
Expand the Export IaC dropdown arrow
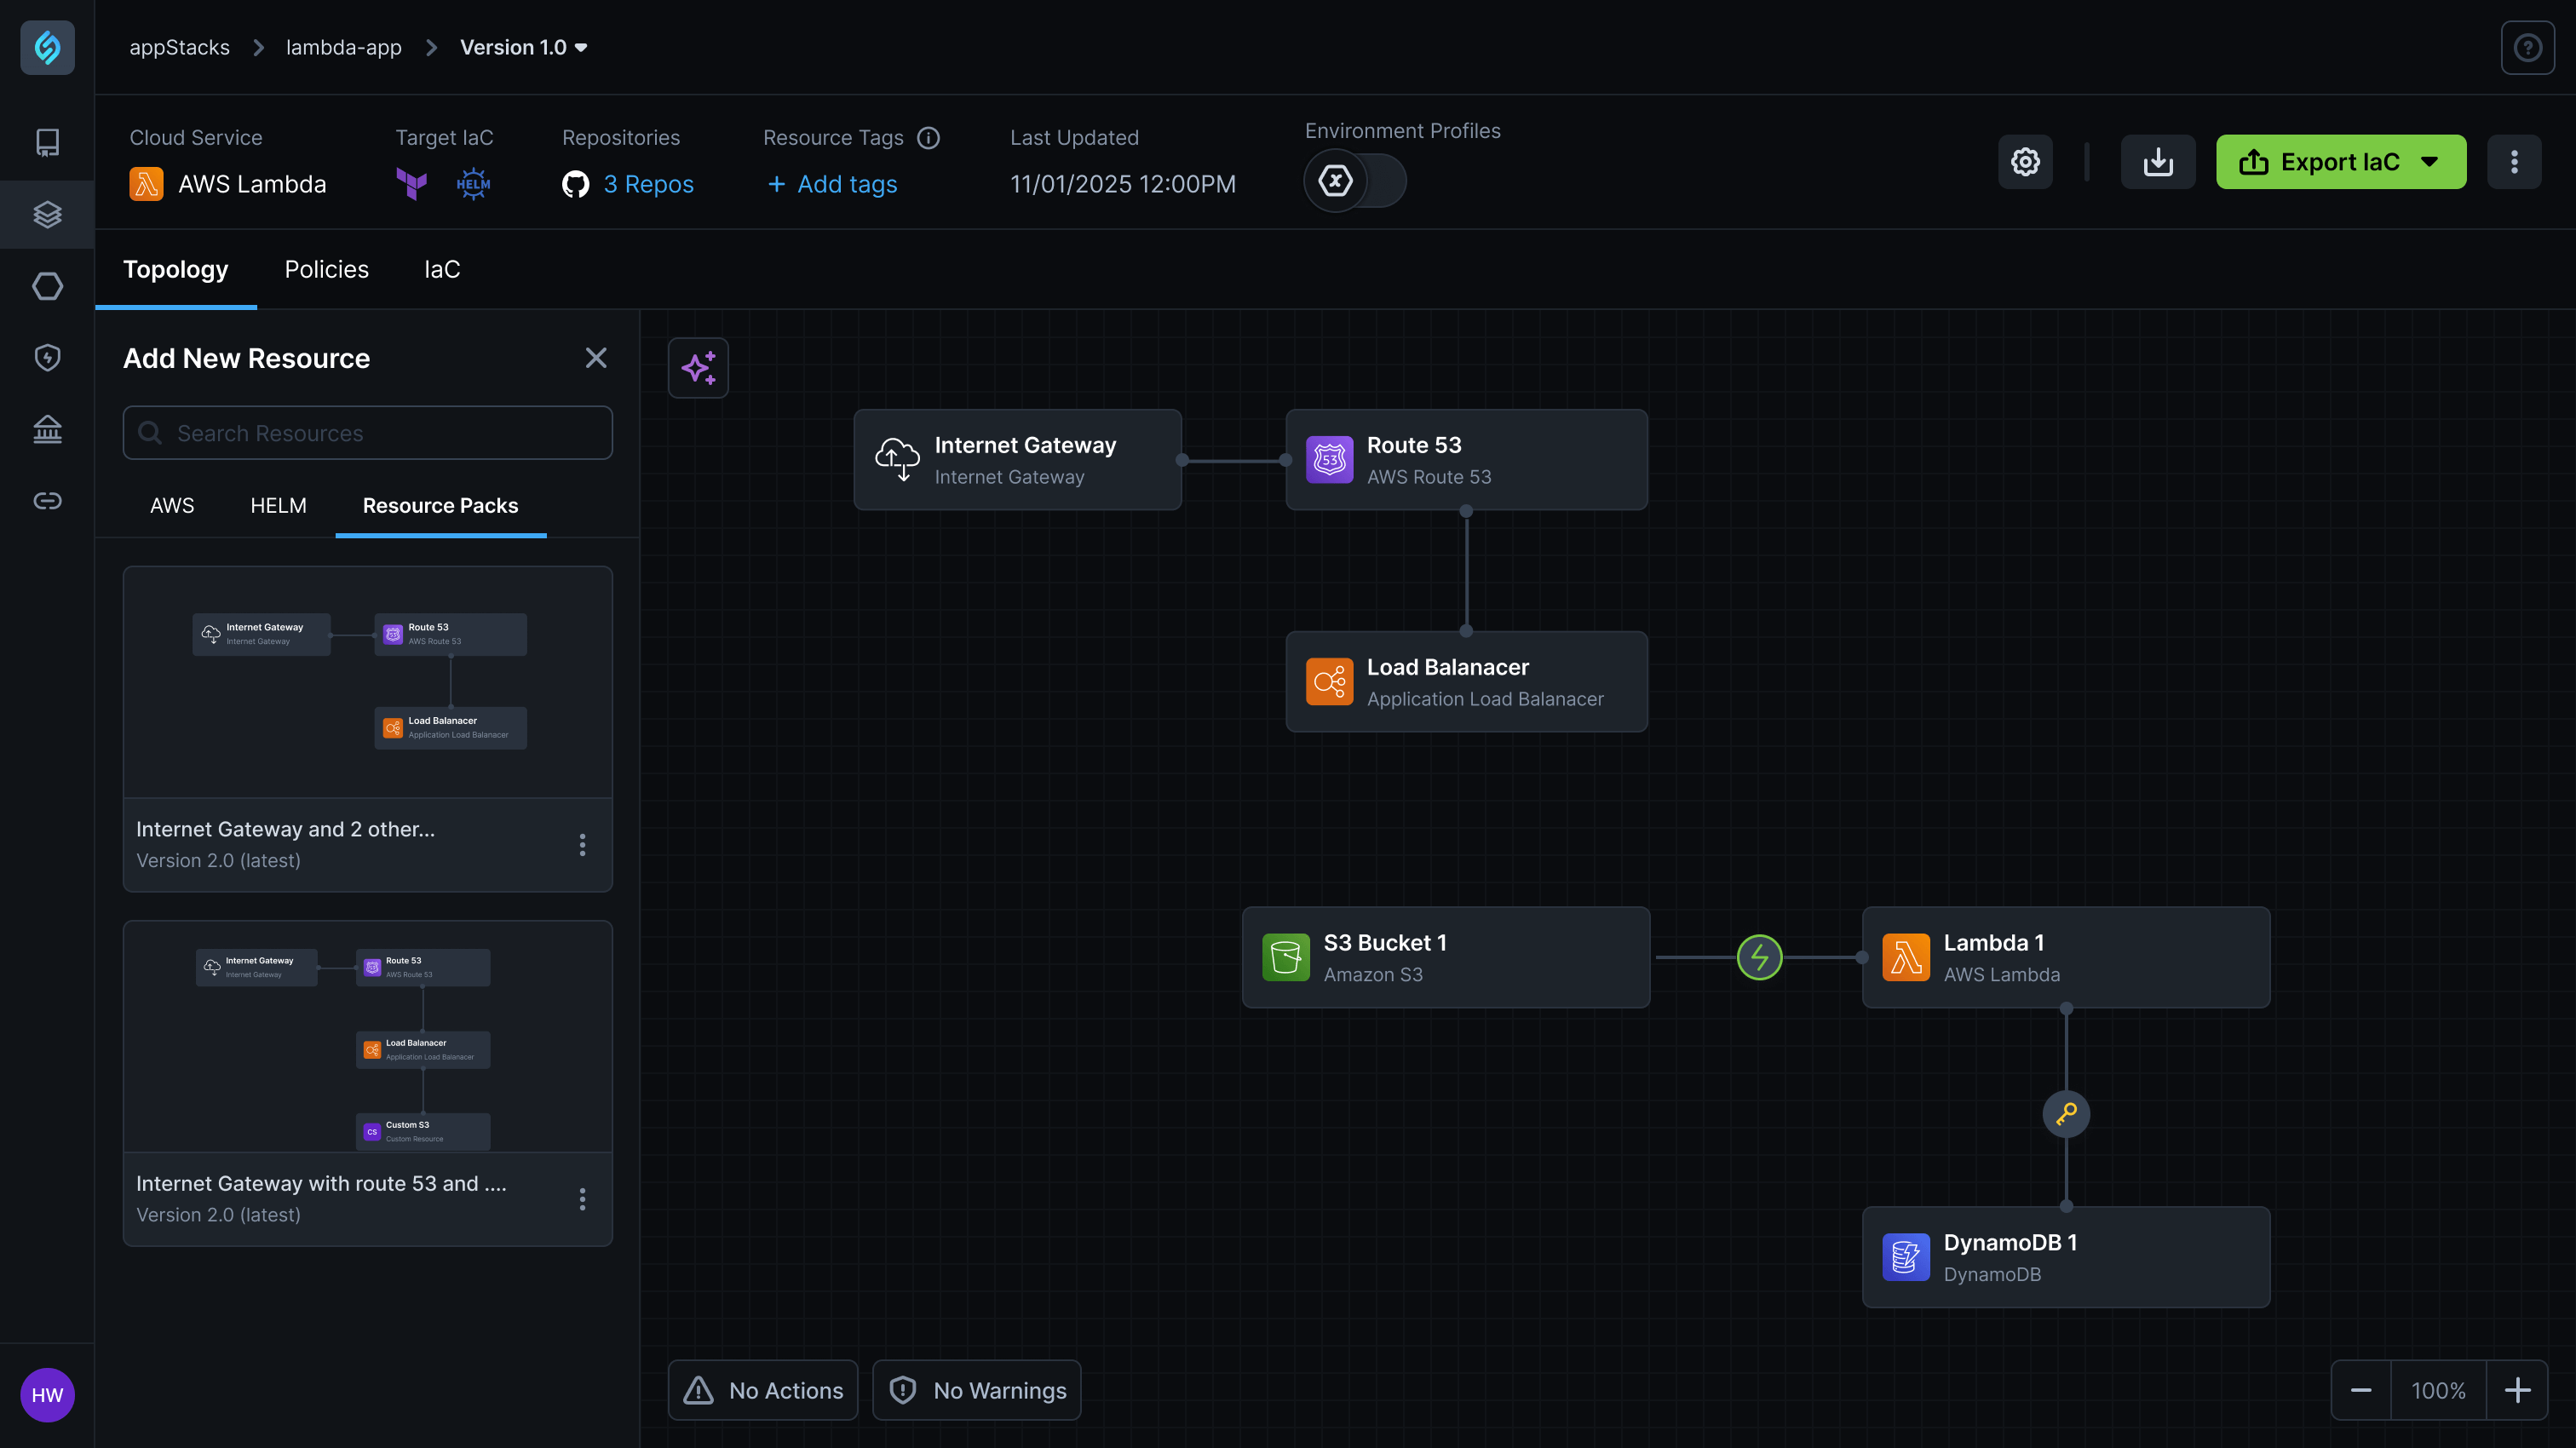2429,162
